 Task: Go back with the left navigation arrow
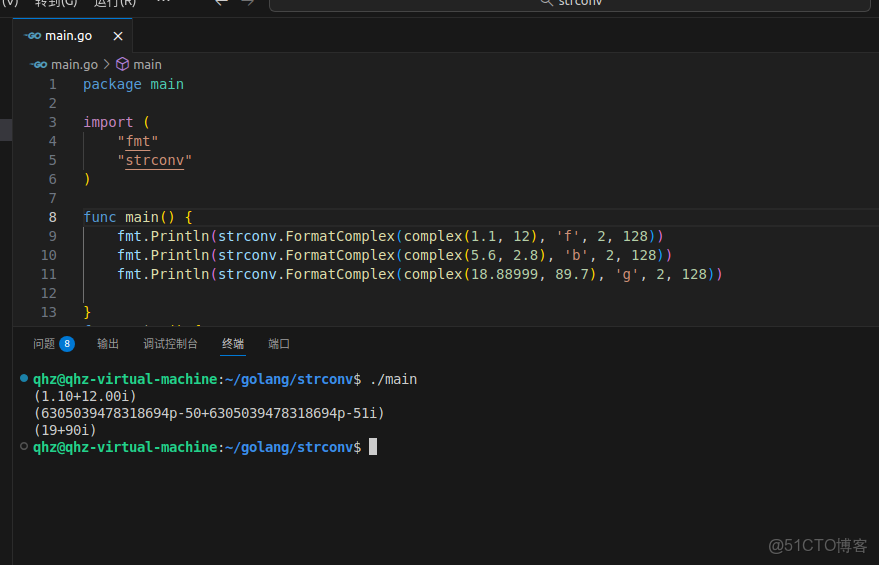pos(221,3)
